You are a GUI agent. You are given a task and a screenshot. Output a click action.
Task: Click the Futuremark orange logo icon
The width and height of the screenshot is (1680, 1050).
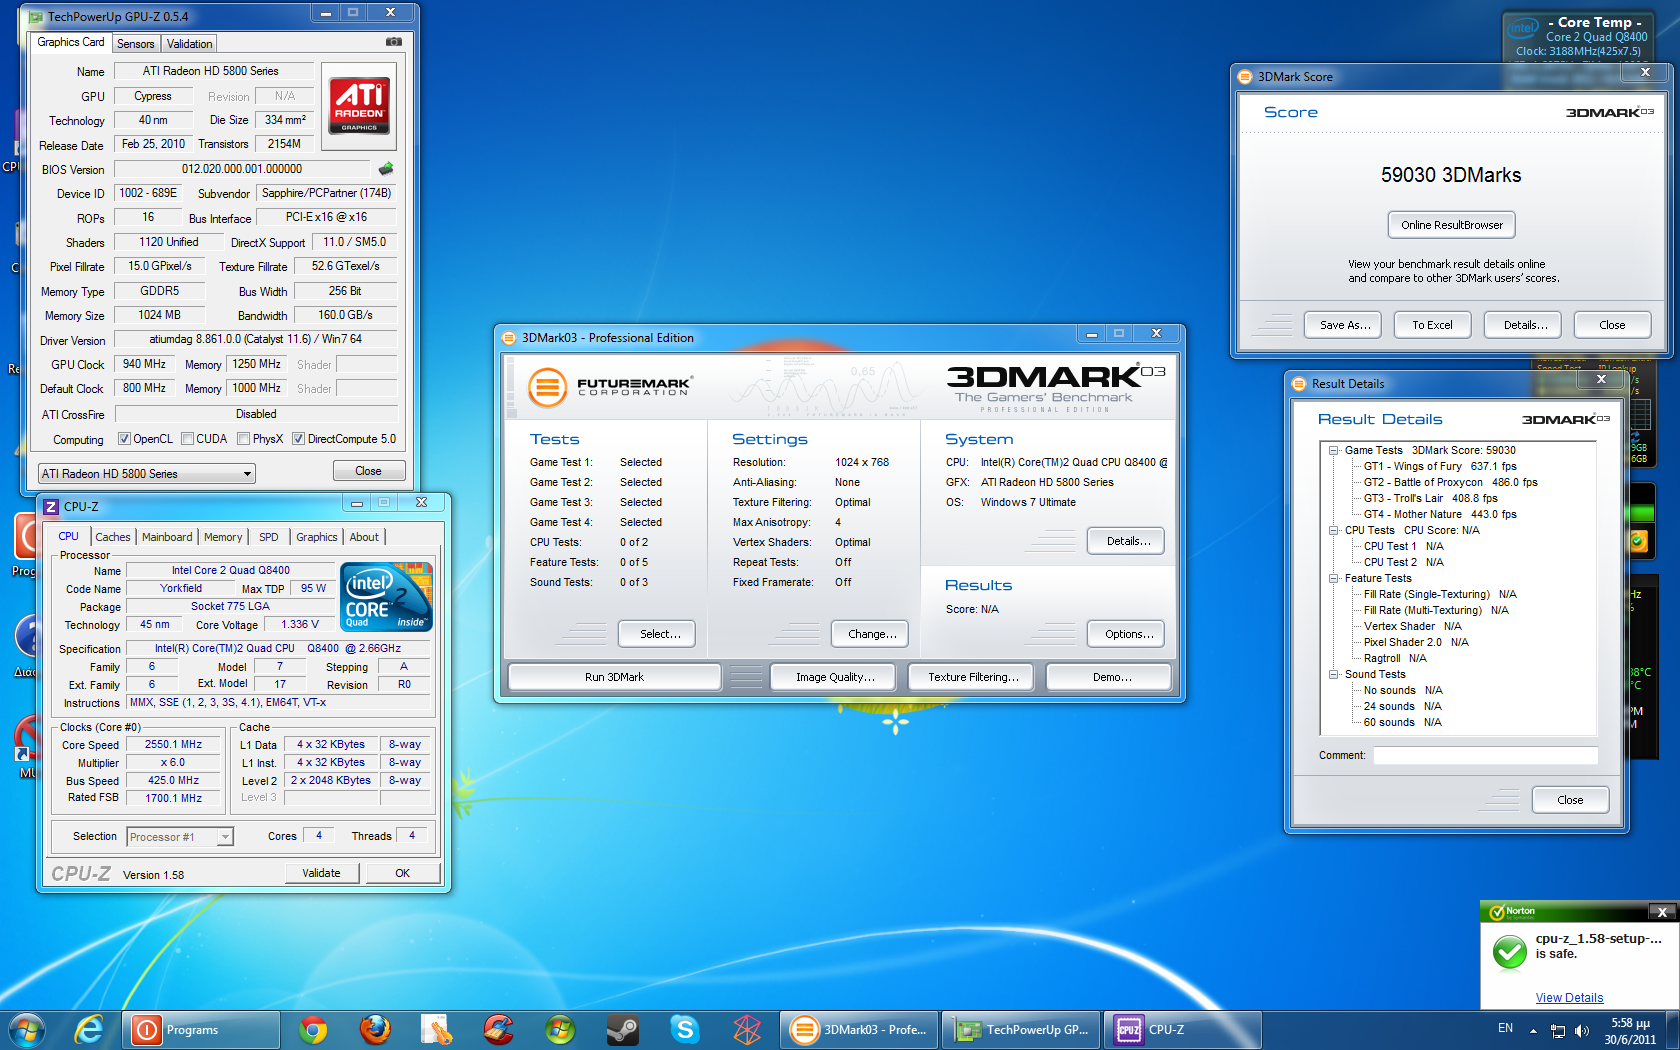pos(547,387)
